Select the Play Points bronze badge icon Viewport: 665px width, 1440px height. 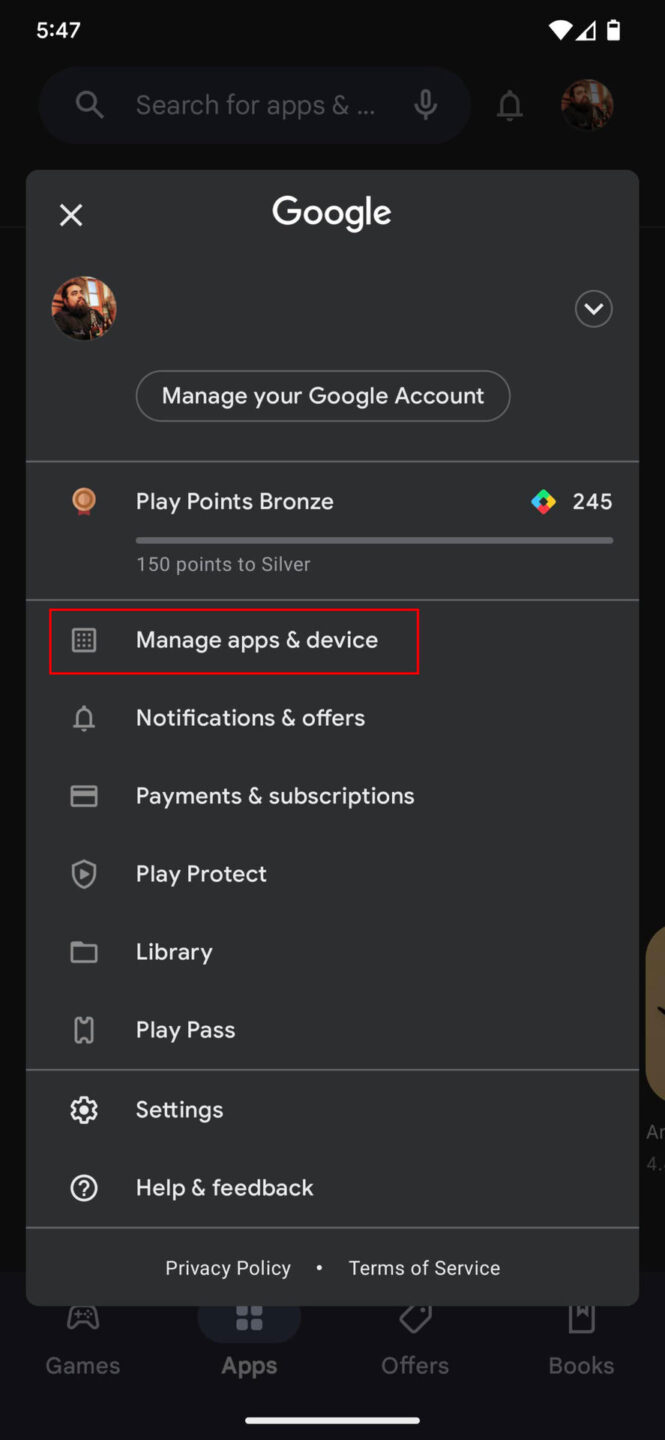click(x=84, y=501)
